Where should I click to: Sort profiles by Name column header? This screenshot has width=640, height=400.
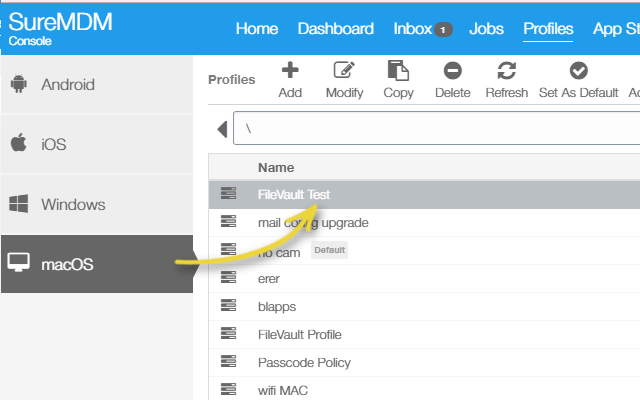[276, 168]
